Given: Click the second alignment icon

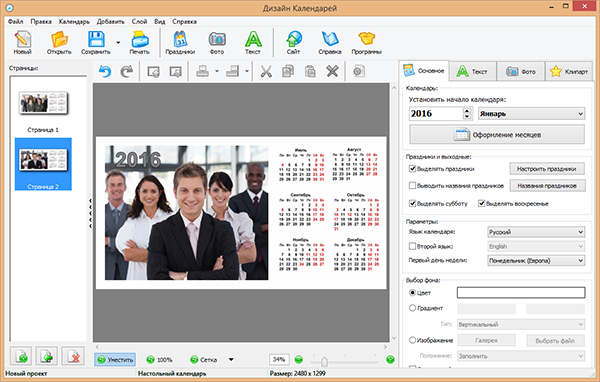Looking at the screenshot, I should 233,71.
